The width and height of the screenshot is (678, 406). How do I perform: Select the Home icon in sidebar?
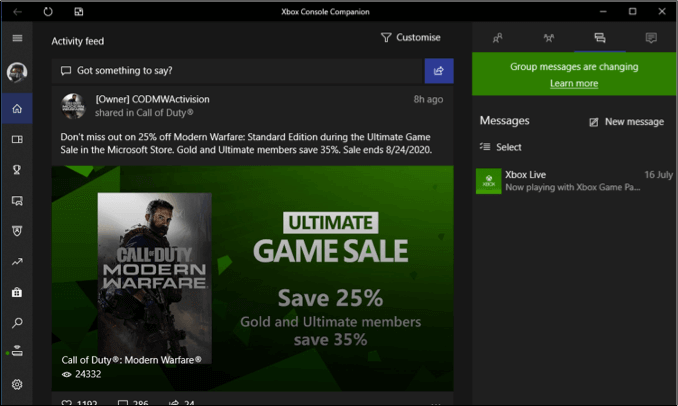[x=17, y=109]
